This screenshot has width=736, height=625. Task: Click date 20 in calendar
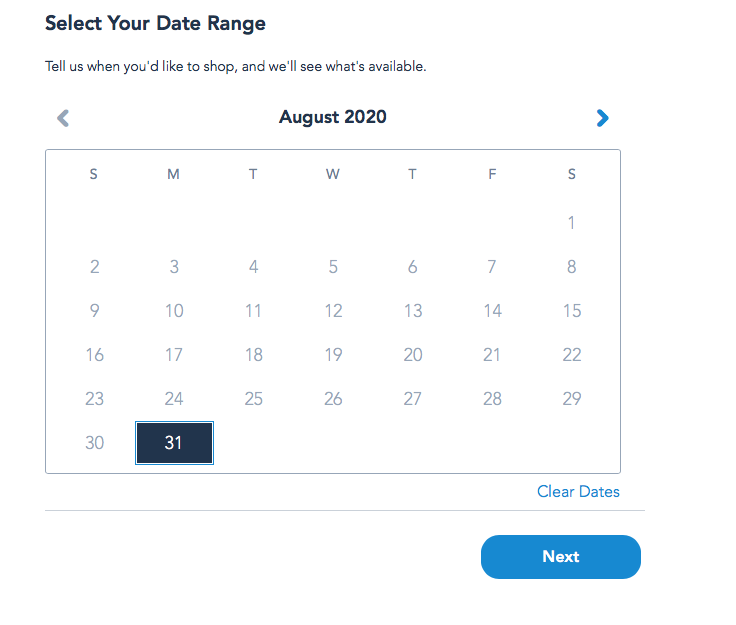(412, 355)
